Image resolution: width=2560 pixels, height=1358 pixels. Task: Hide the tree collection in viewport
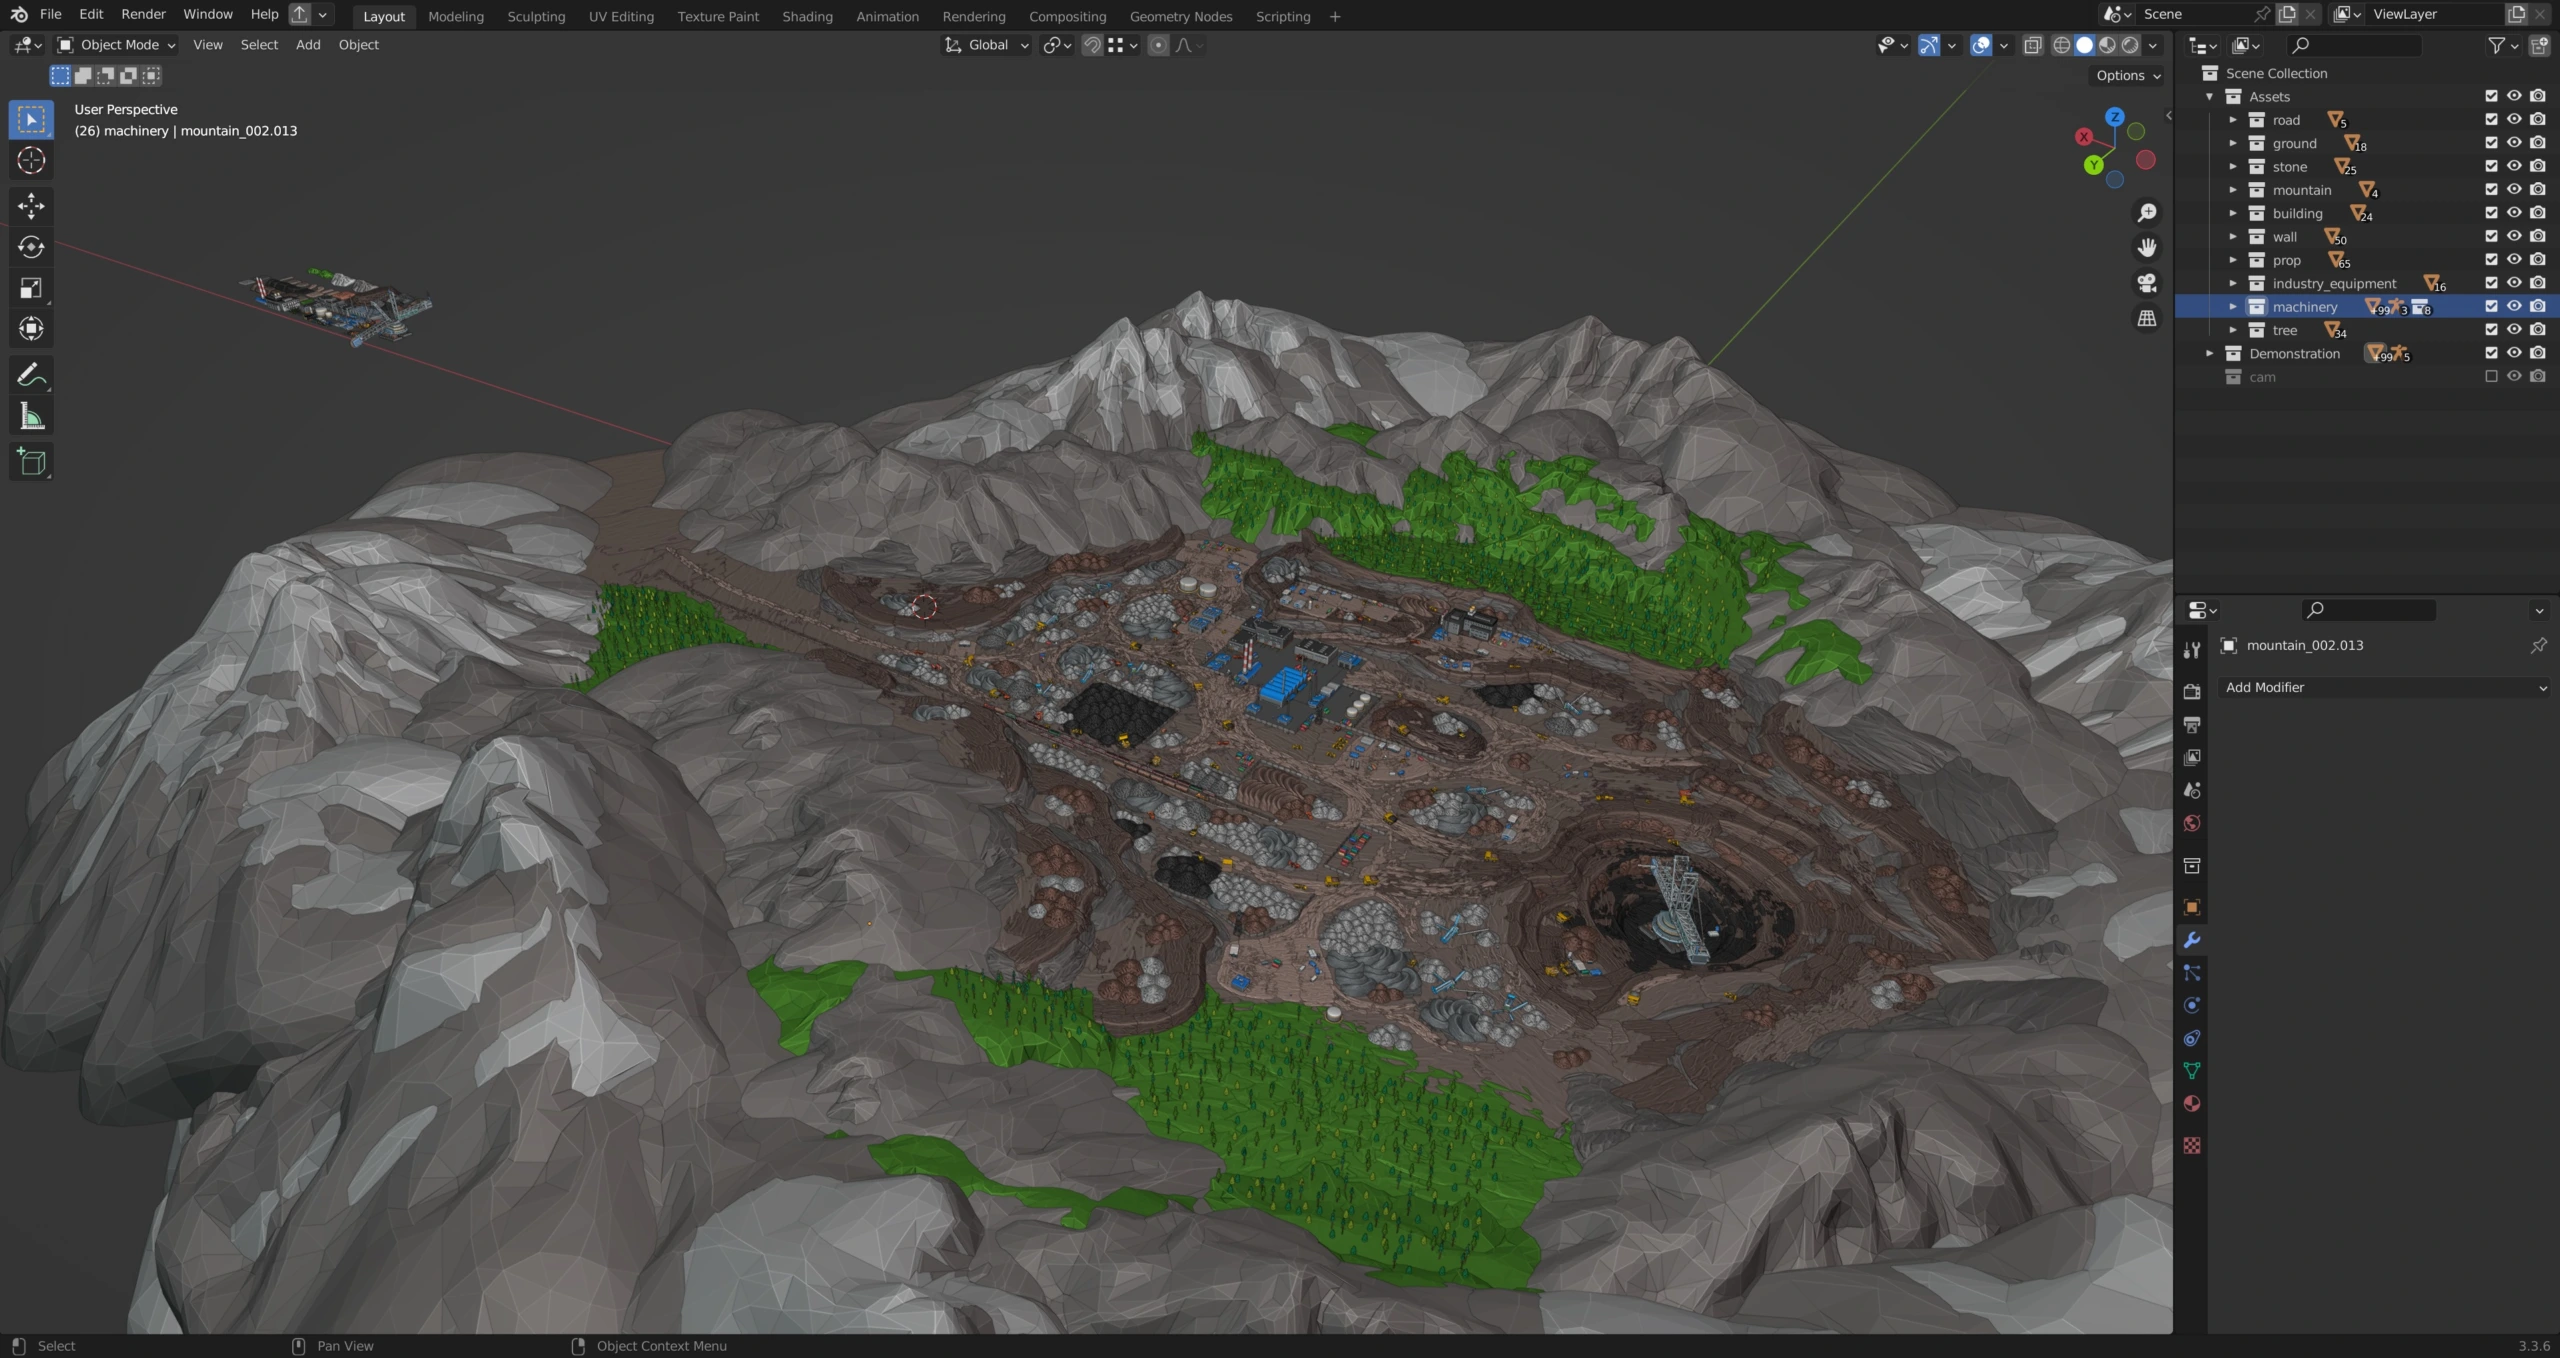(x=2514, y=330)
